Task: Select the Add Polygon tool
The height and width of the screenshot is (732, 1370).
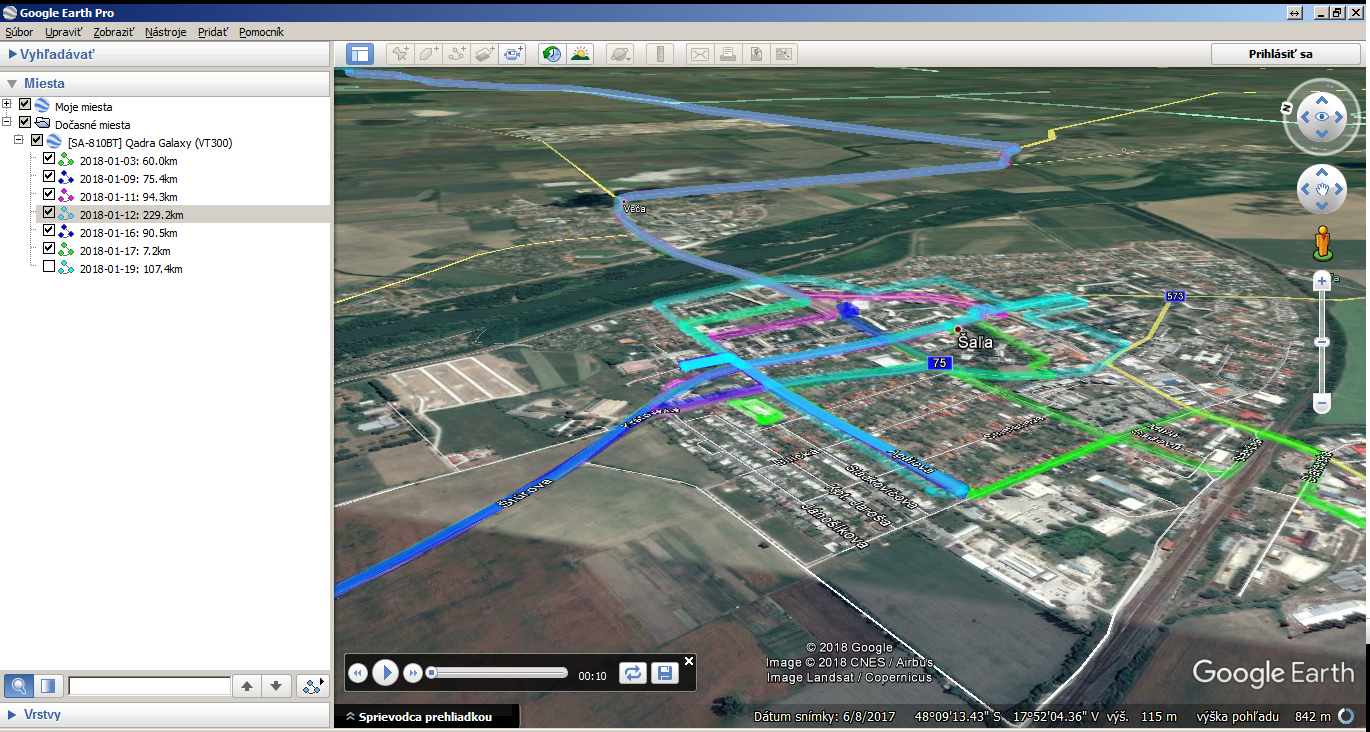Action: [429, 54]
